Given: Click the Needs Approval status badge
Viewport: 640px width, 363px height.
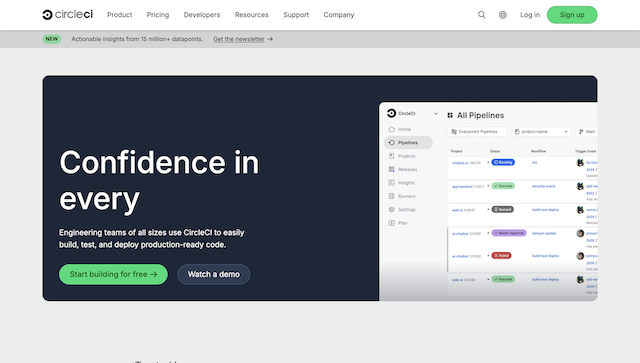Looking at the screenshot, I should (509, 233).
